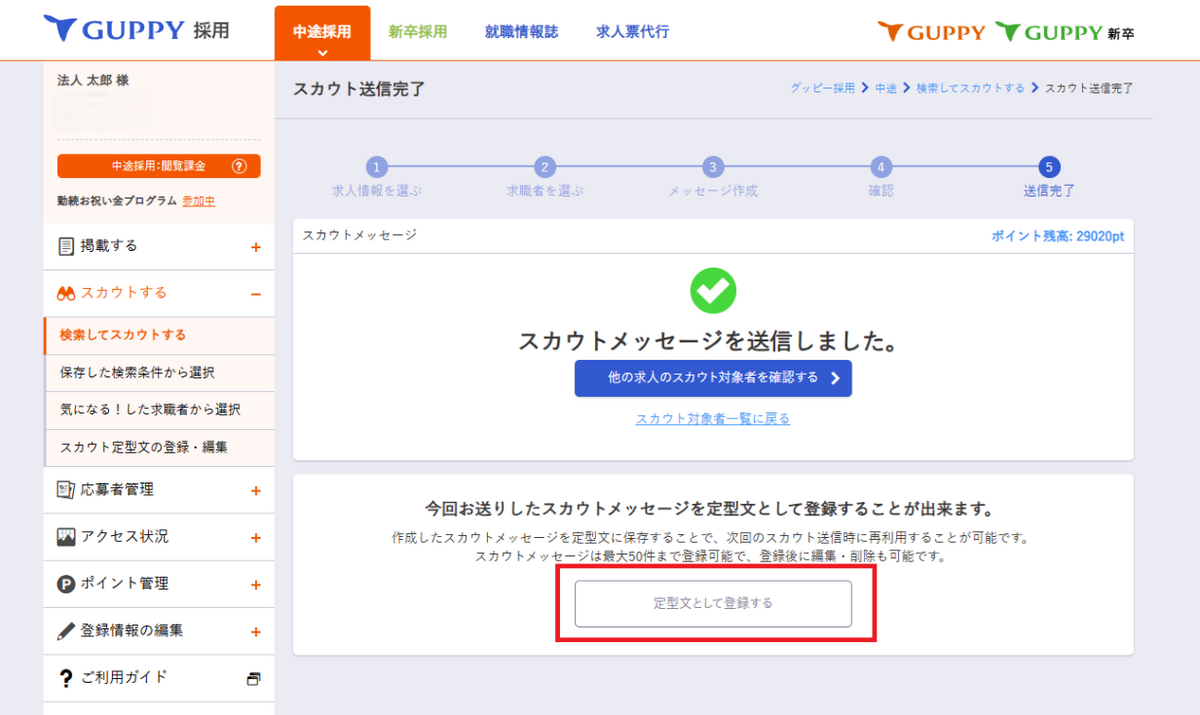This screenshot has width=1200, height=715.
Task: Click the orange GUPPY logo in header
Action: click(x=931, y=32)
